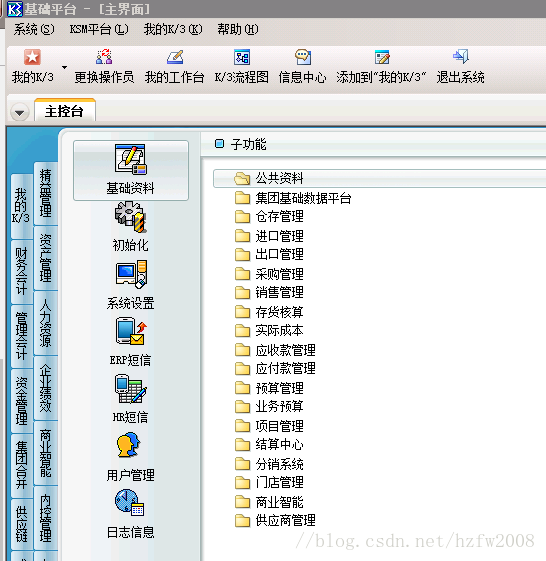Open the 出口管理 folder
546x561 pixels.
[269, 254]
